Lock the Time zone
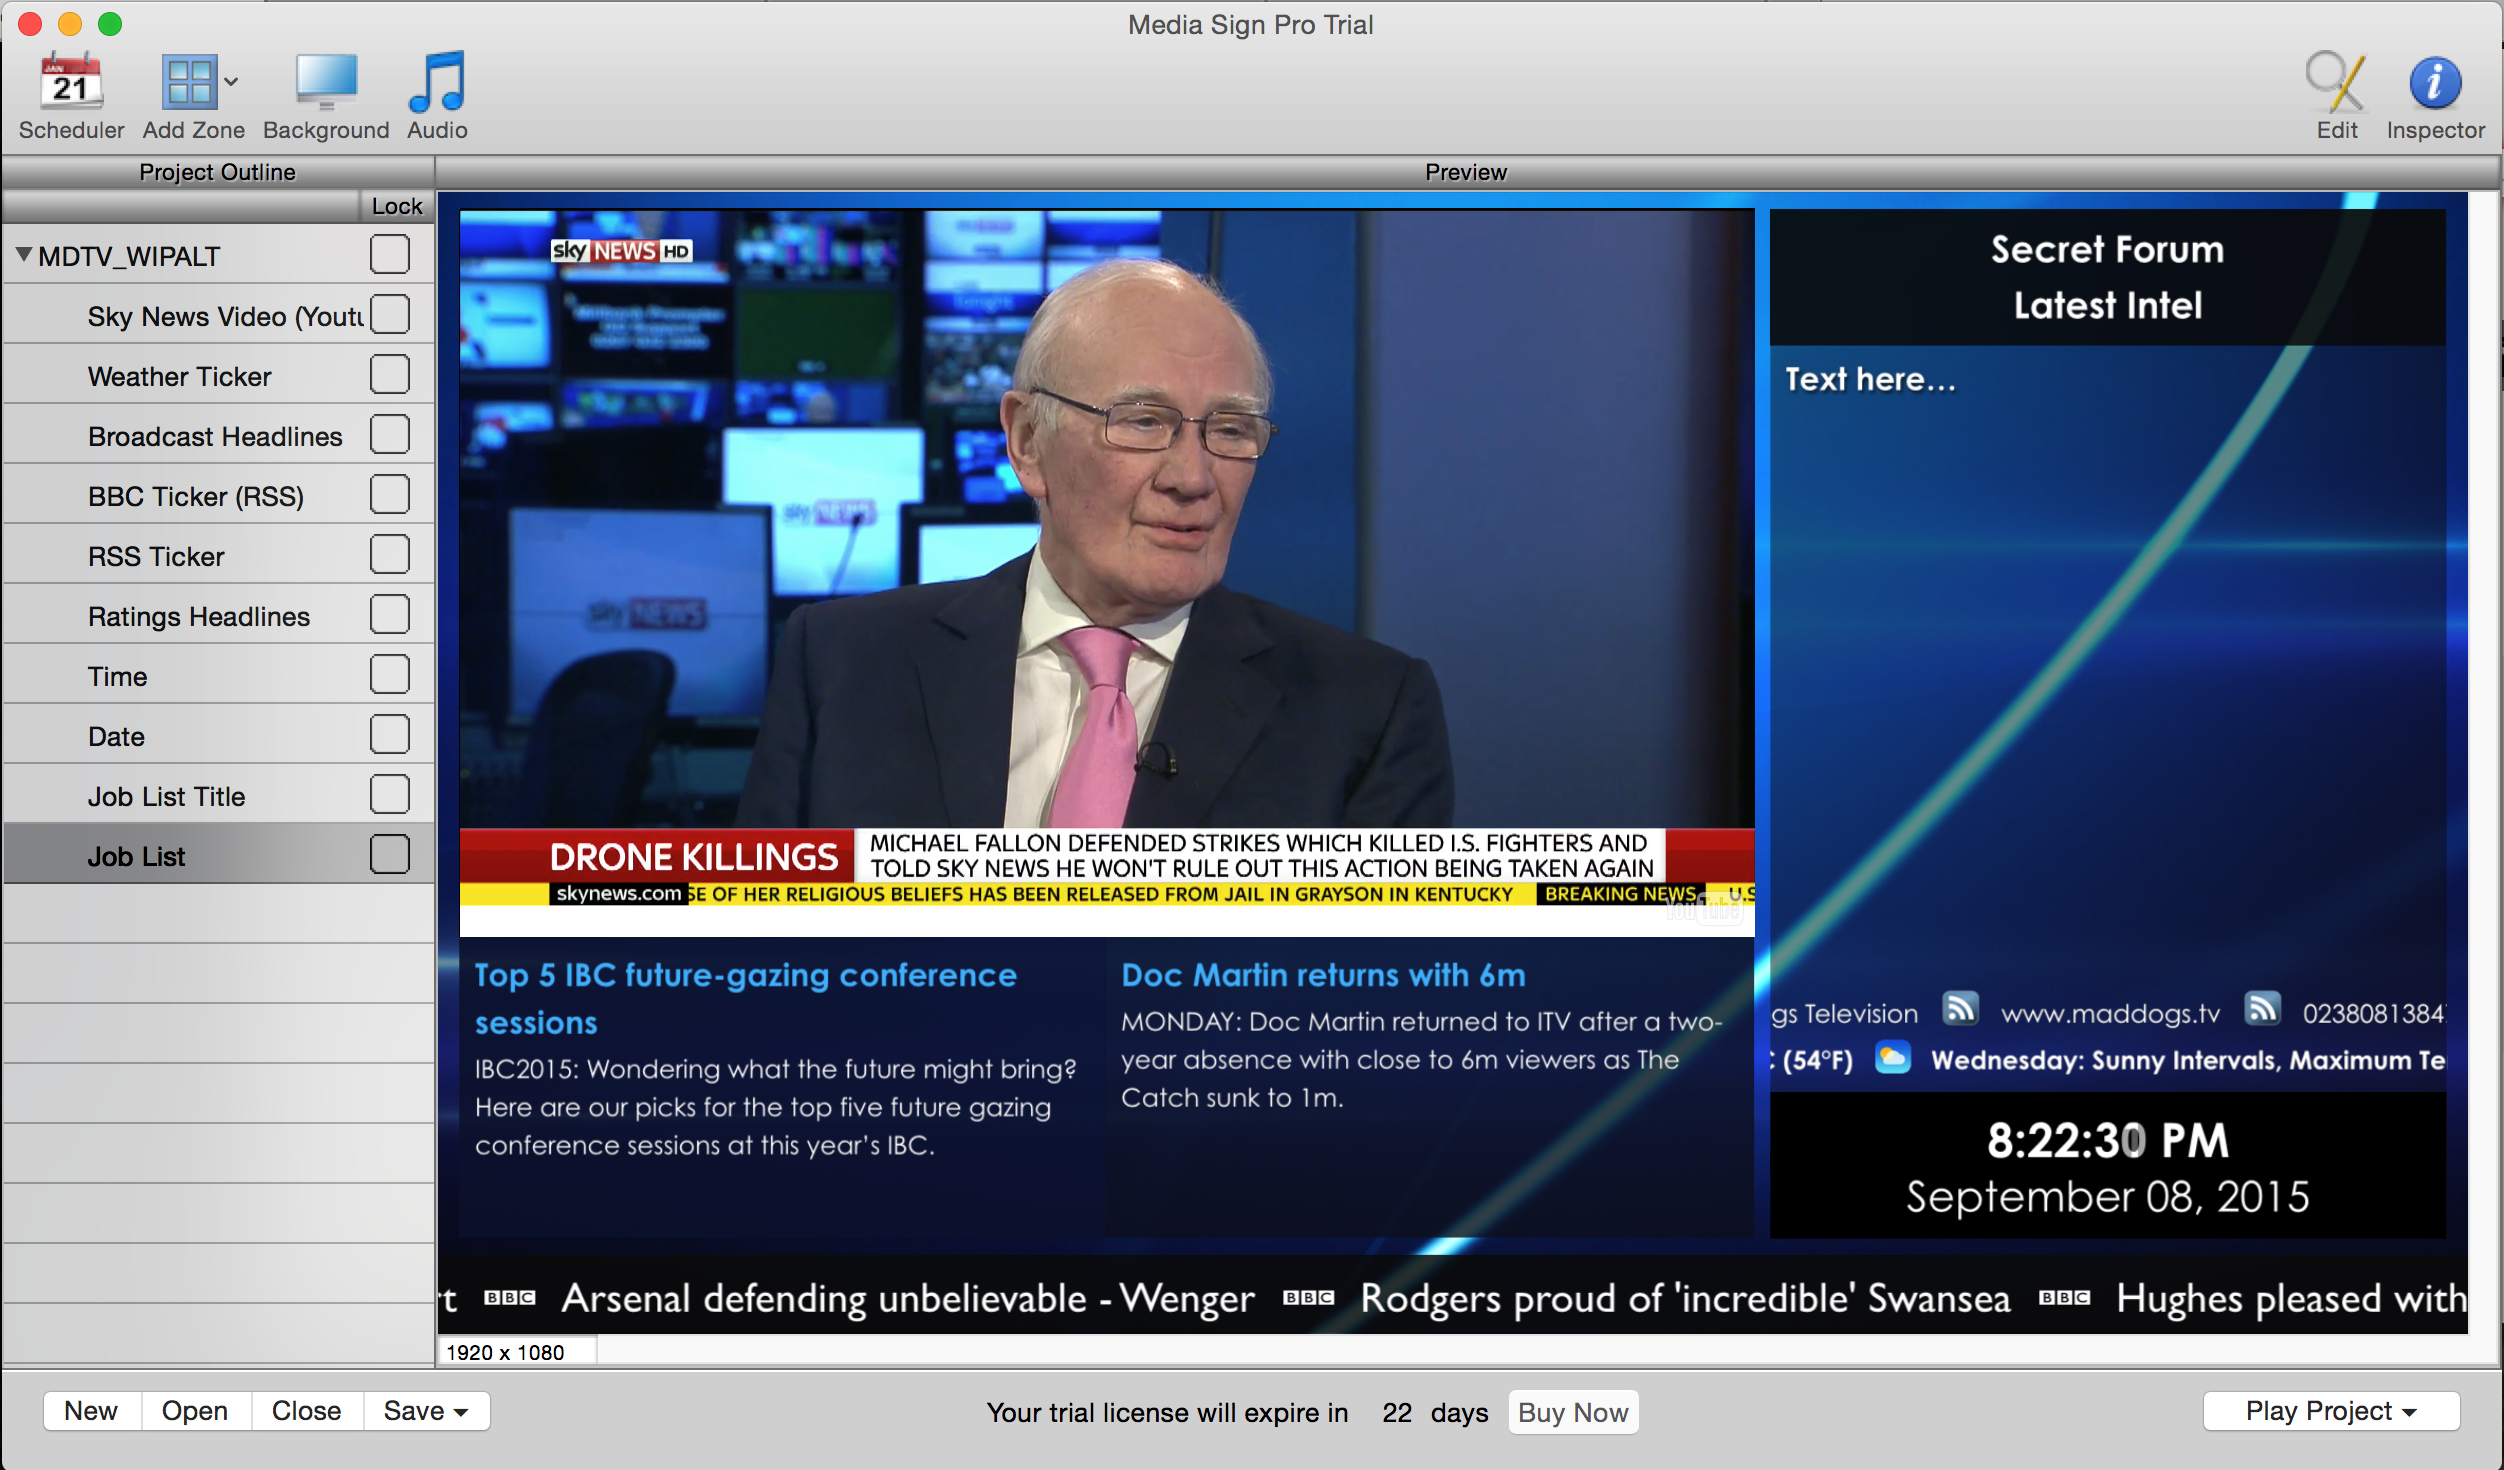2504x1470 pixels. coord(389,674)
